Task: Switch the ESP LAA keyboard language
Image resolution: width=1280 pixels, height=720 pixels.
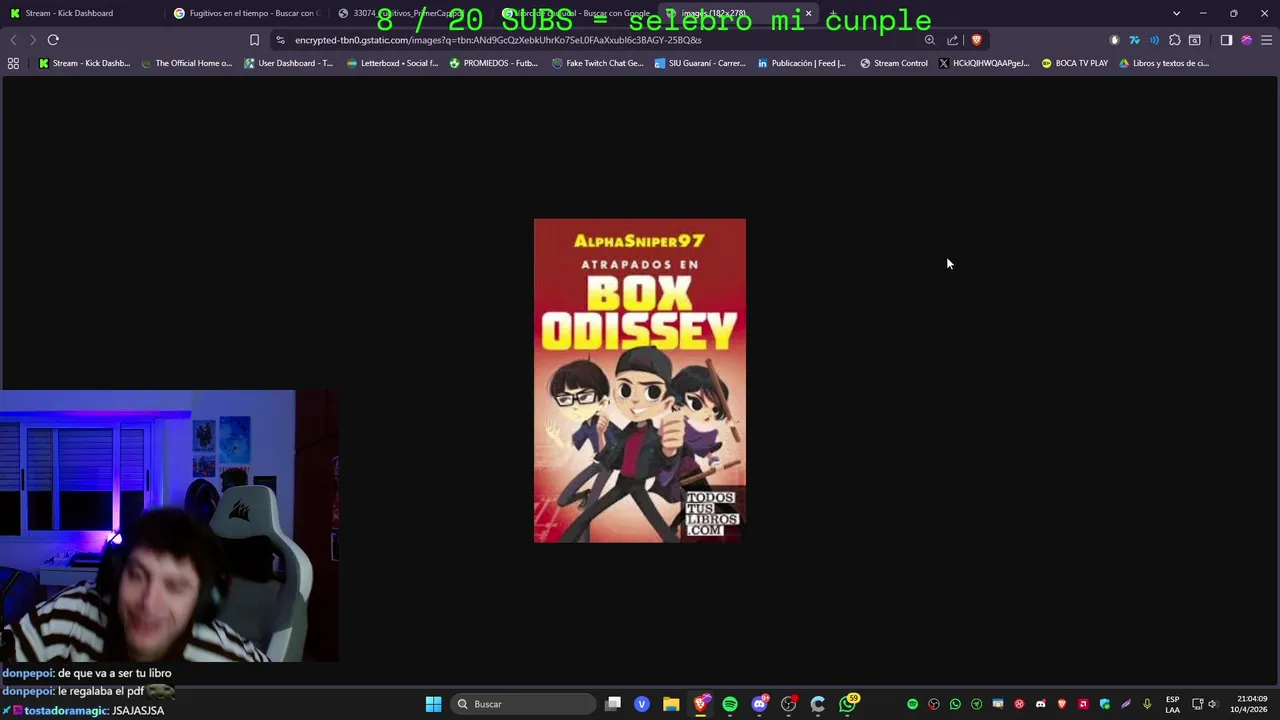Action: coord(1172,704)
